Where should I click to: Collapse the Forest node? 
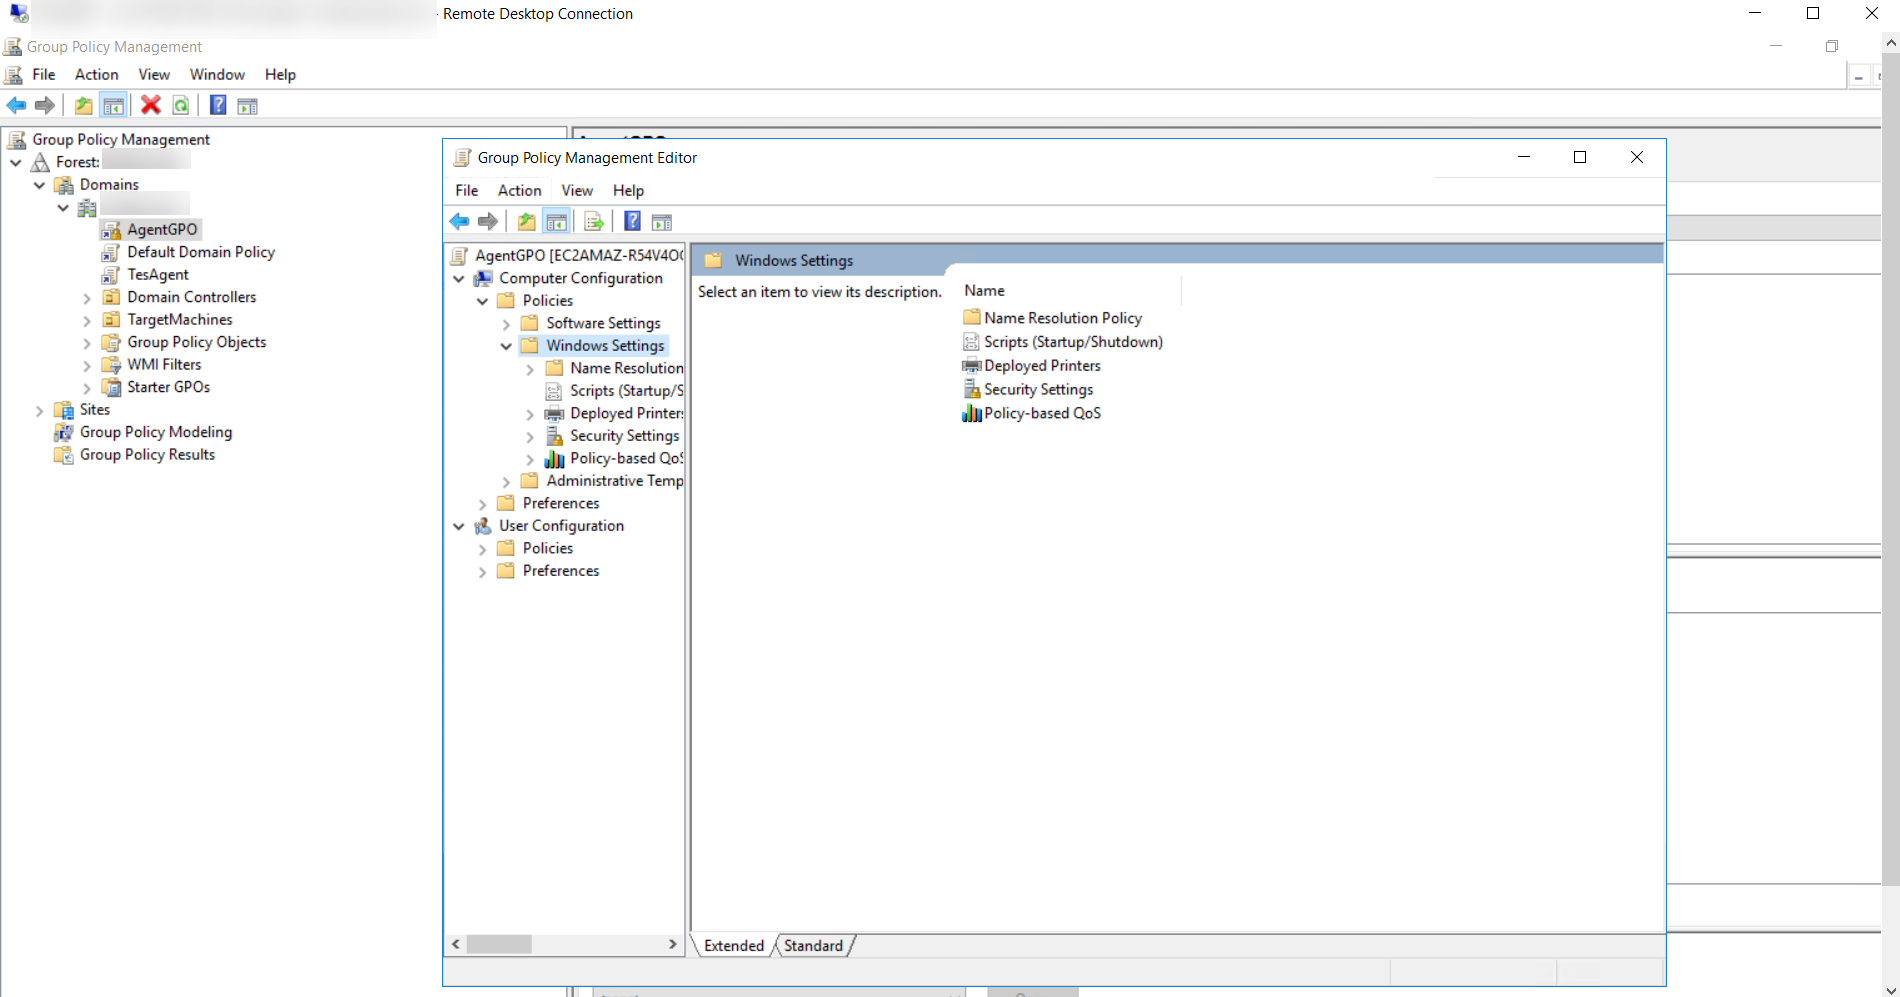point(16,162)
